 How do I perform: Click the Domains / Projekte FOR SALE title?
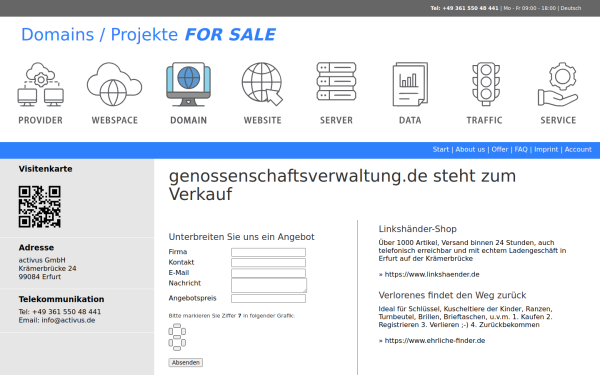pos(148,34)
